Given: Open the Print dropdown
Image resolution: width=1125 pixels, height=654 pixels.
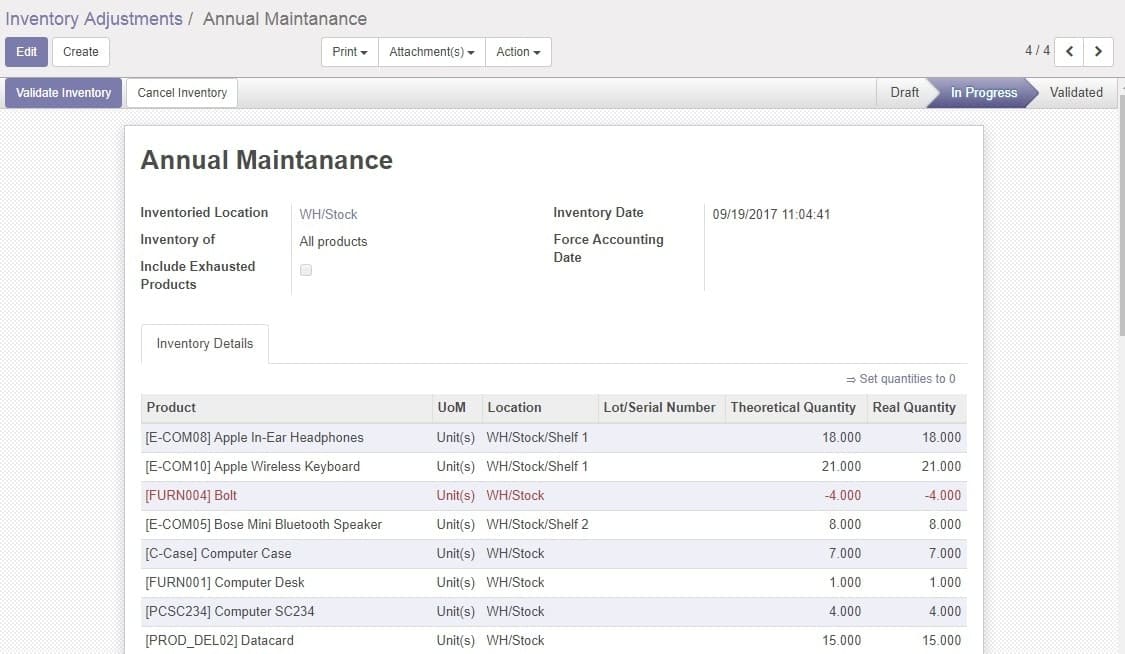Looking at the screenshot, I should click(x=349, y=52).
